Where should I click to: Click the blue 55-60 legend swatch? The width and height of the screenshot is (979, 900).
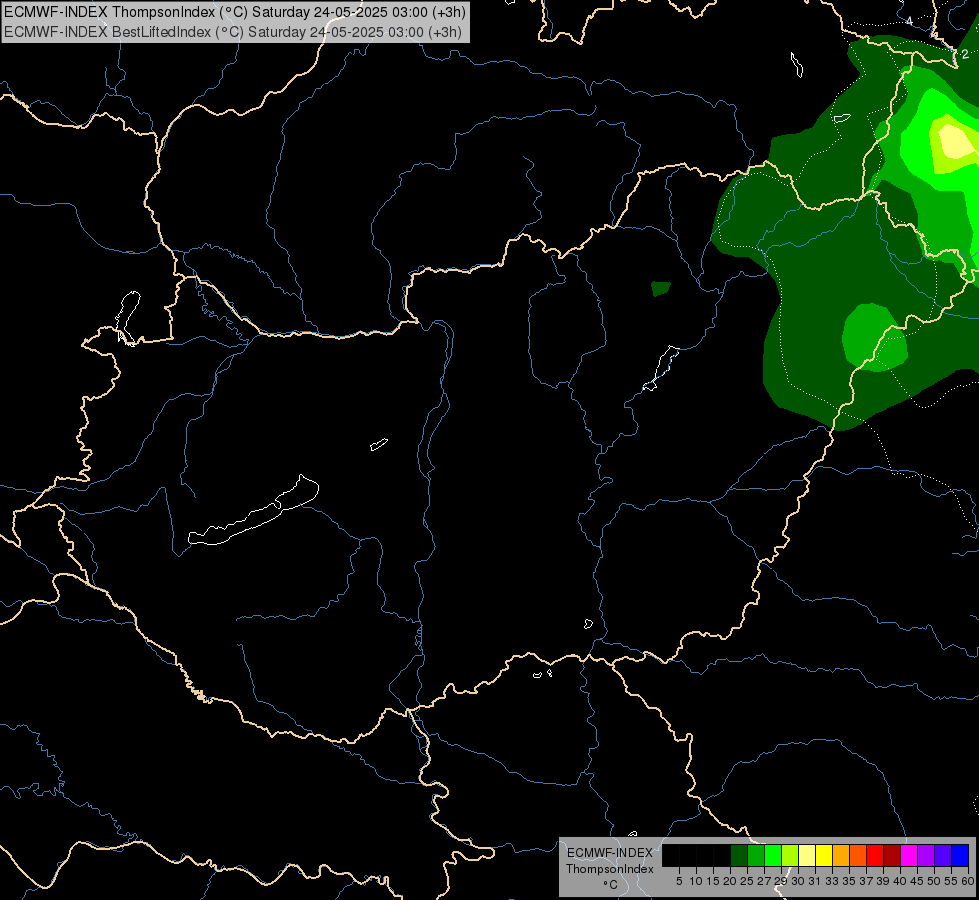(x=960, y=855)
